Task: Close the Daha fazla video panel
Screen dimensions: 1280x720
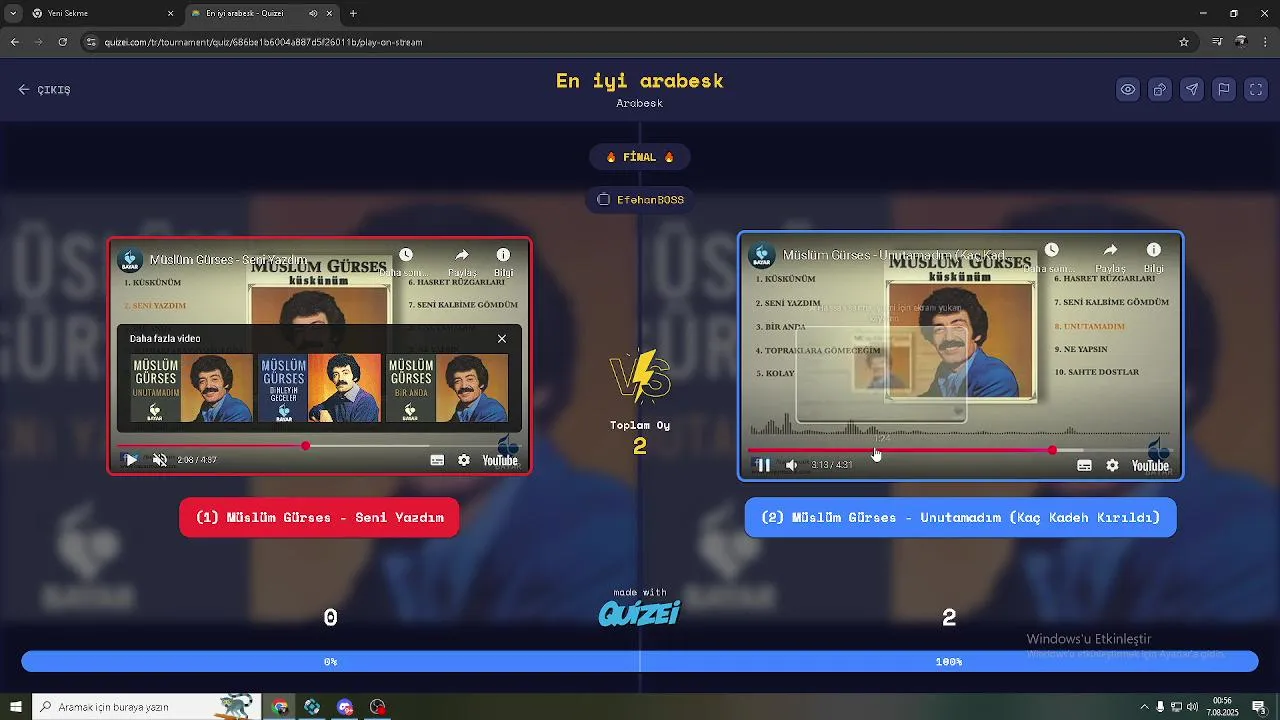Action: [x=502, y=339]
